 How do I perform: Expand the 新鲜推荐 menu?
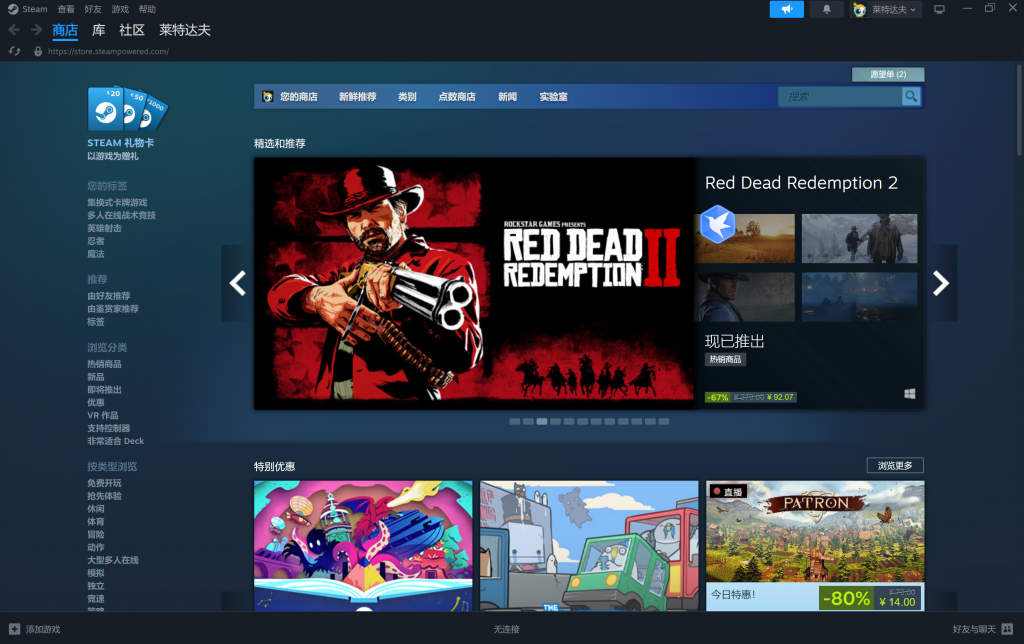pyautogui.click(x=358, y=97)
